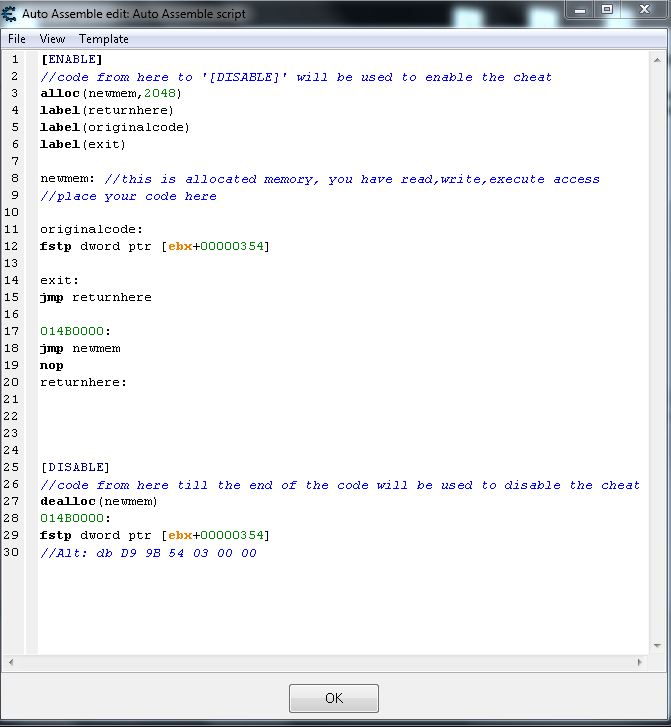The height and width of the screenshot is (727, 671).
Task: Maximize the Auto Assemble window
Action: coord(607,10)
